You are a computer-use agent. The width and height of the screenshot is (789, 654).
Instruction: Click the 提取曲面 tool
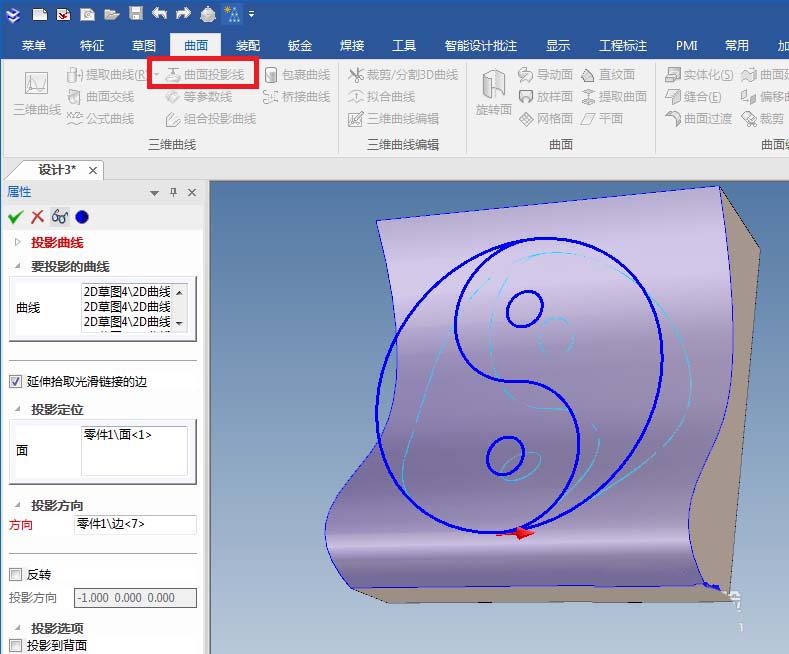(x=614, y=97)
